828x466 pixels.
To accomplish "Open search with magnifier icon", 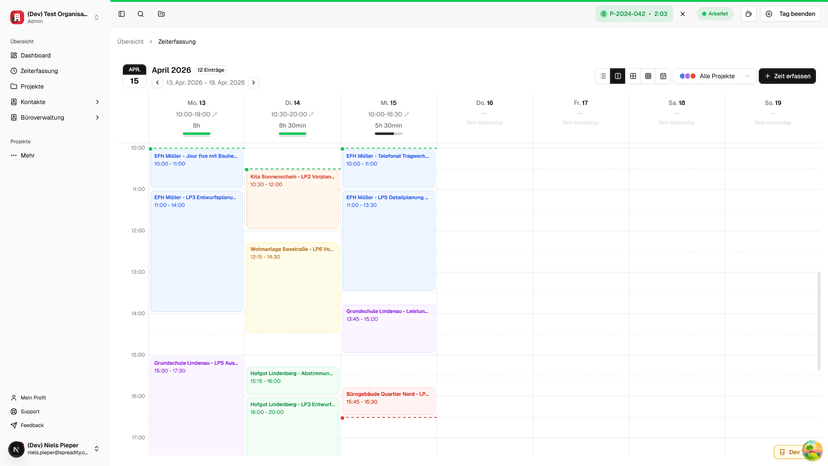I will coord(140,14).
